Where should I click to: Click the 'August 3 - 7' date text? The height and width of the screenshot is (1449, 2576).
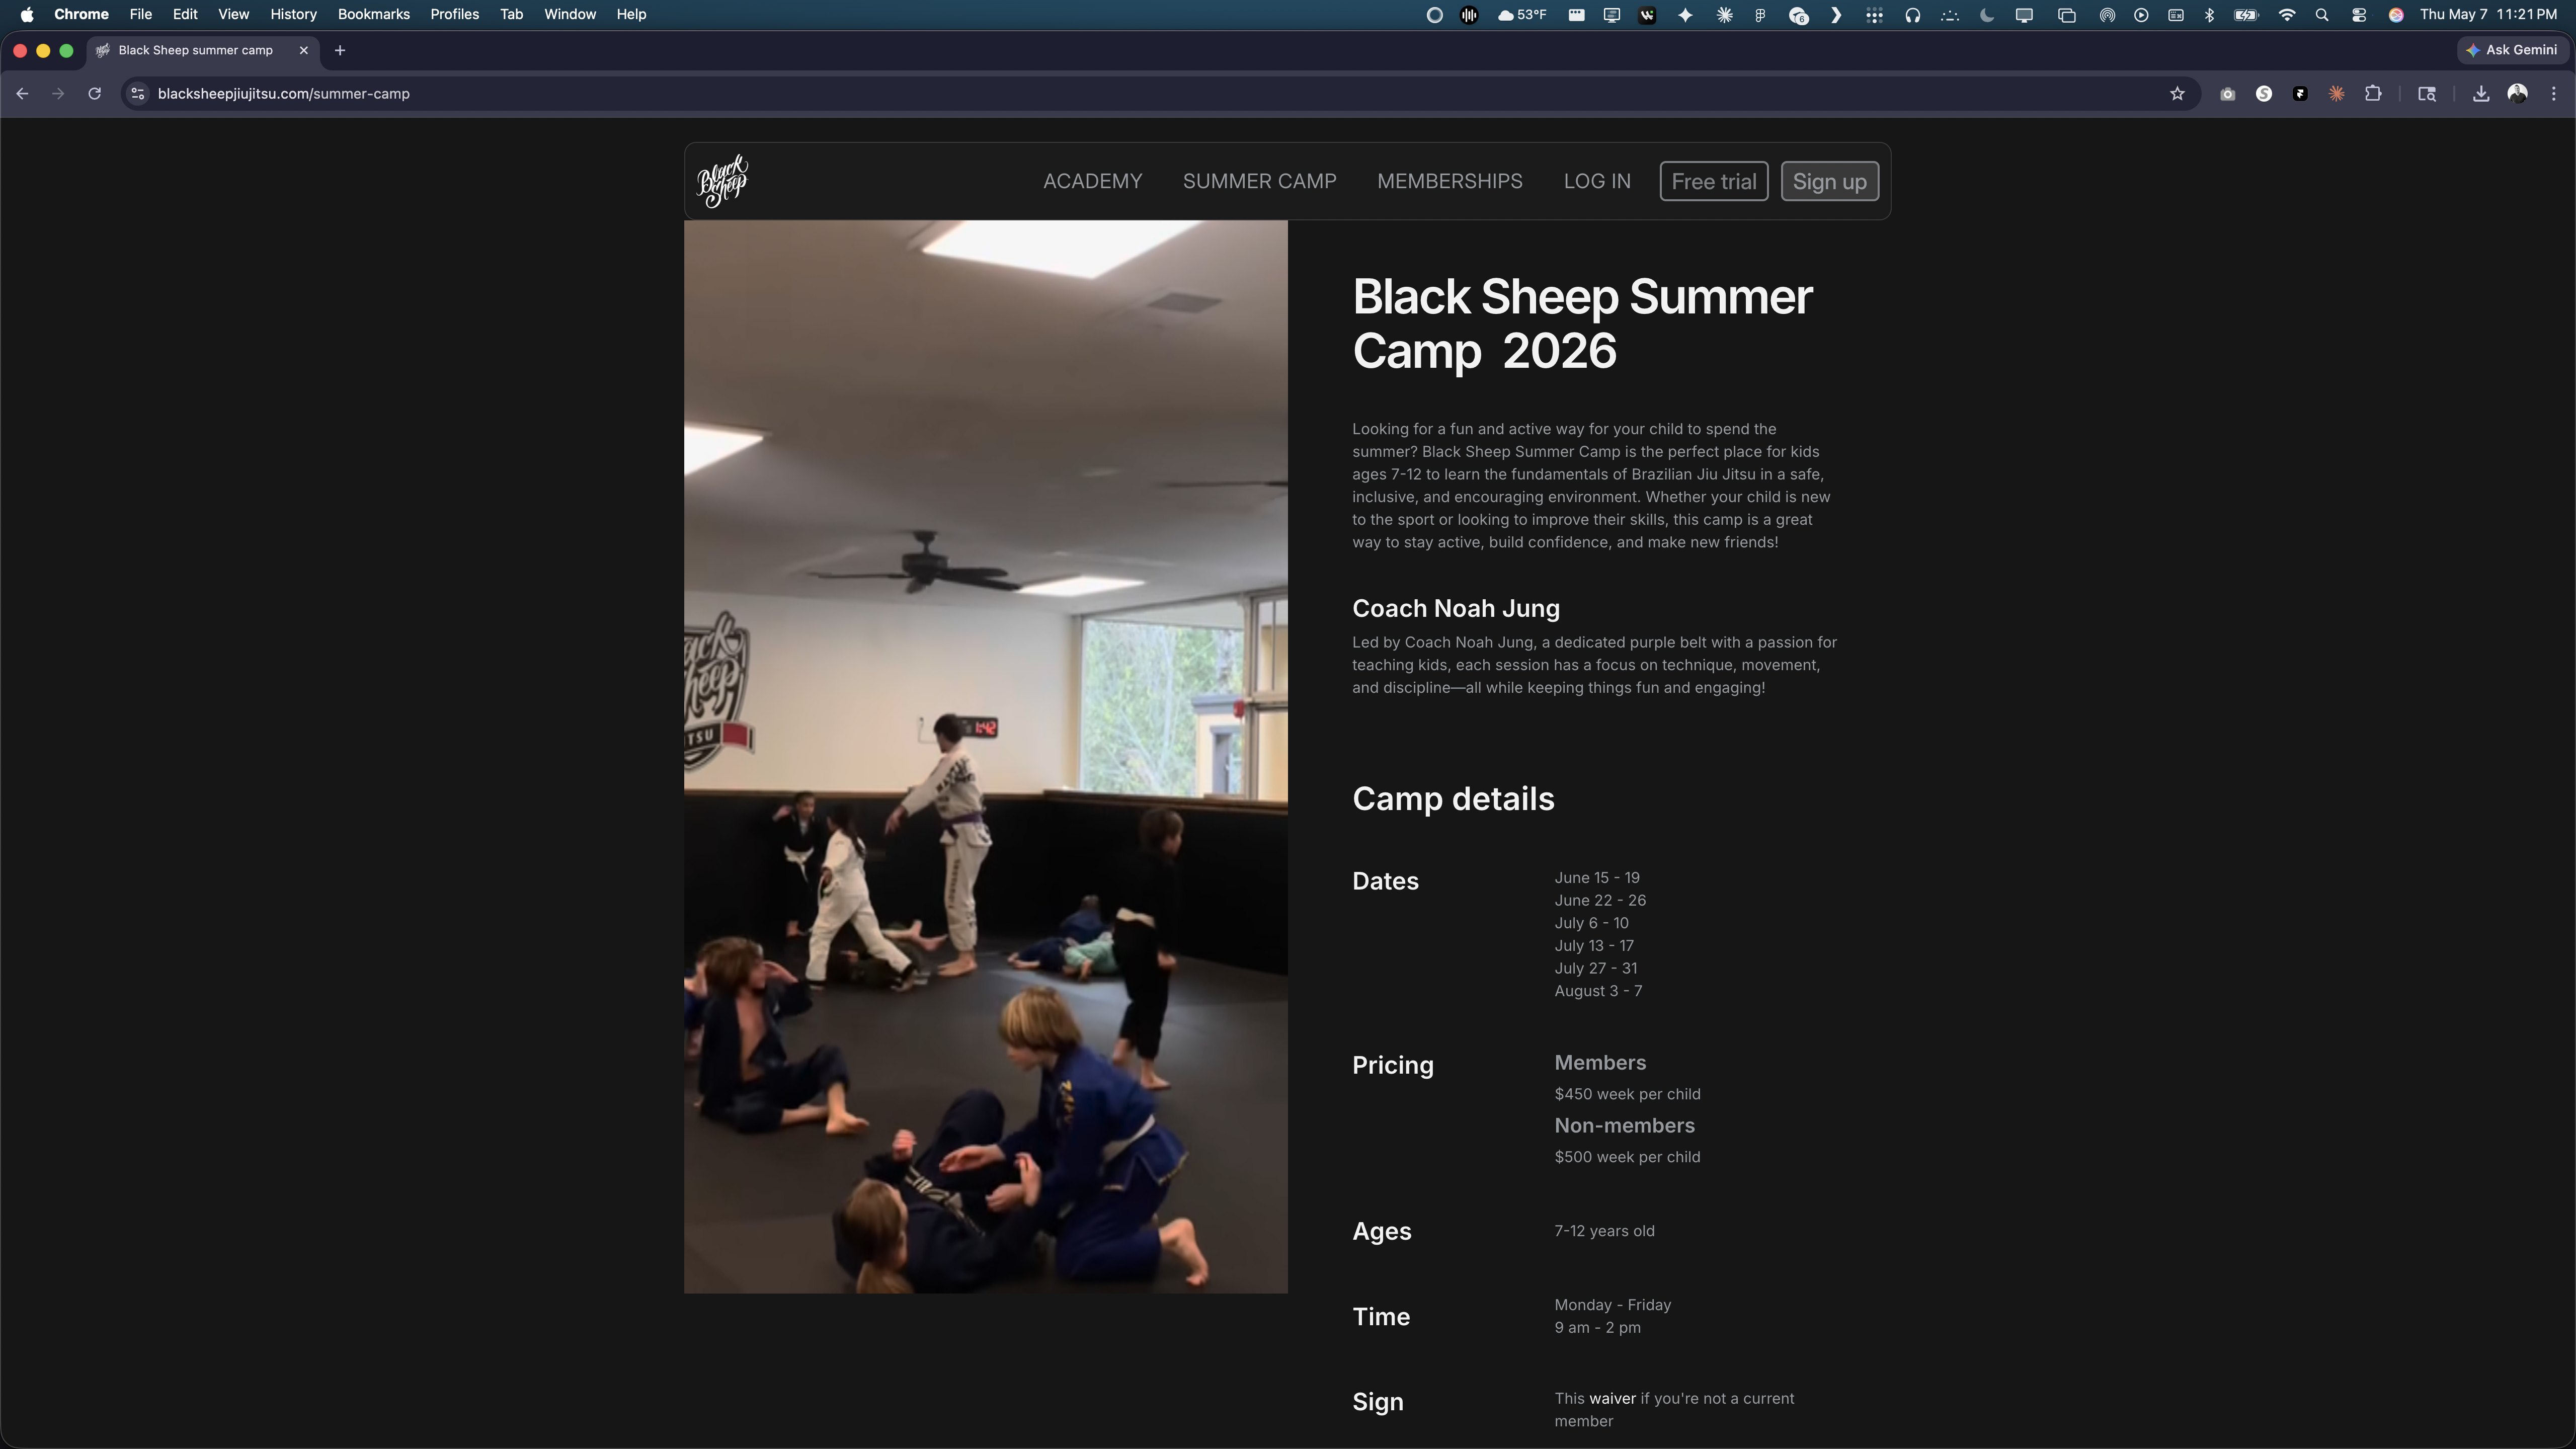[x=1598, y=991]
